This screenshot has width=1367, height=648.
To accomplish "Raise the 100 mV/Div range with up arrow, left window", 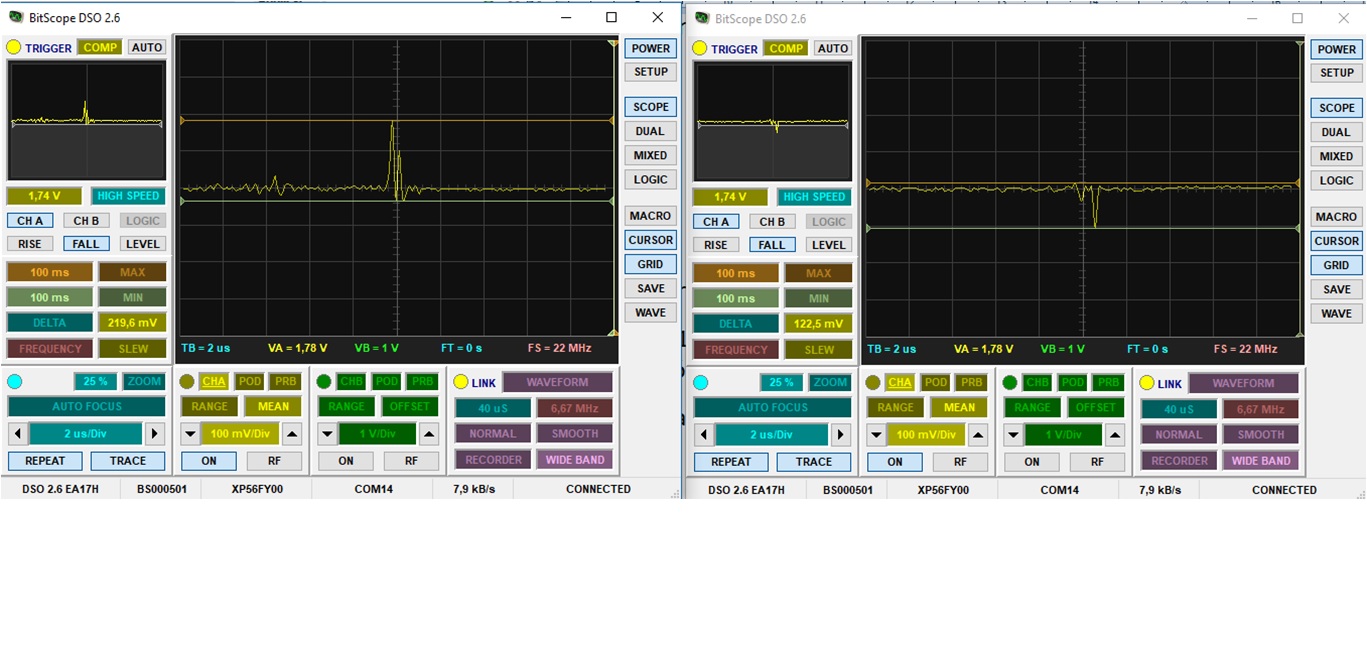I will tap(292, 434).
